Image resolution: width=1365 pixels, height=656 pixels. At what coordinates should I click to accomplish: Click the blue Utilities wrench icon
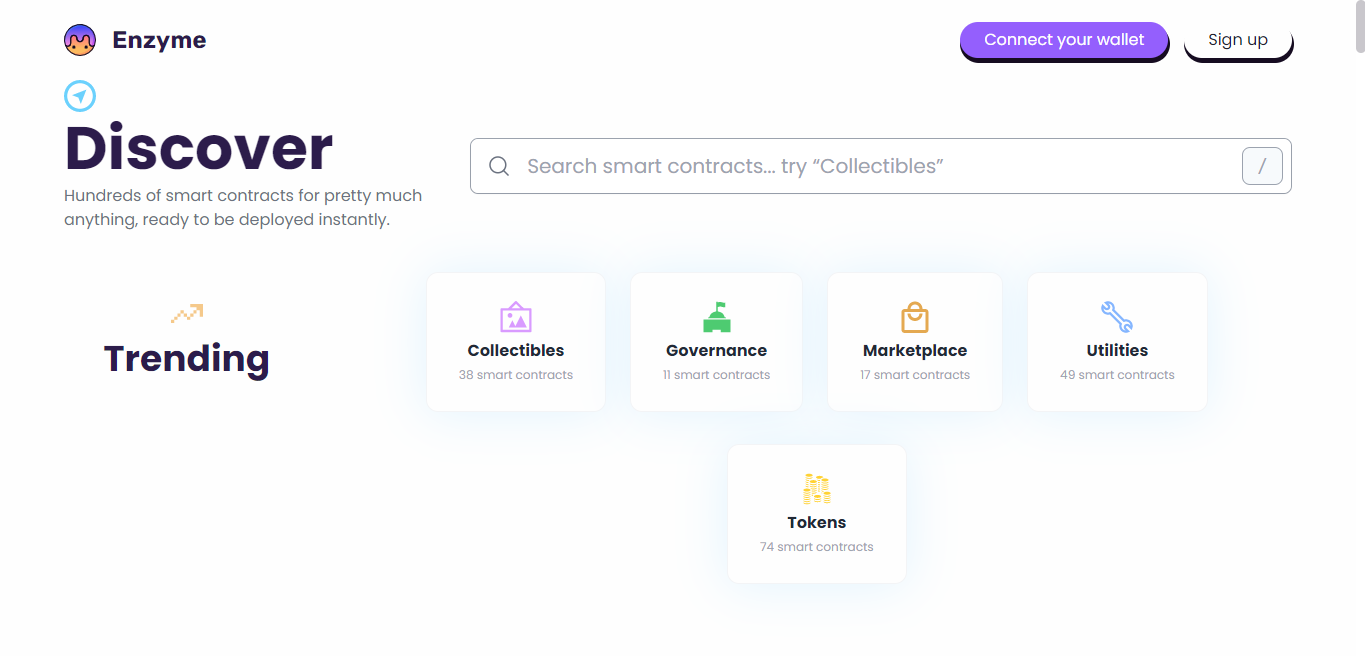(x=1117, y=317)
